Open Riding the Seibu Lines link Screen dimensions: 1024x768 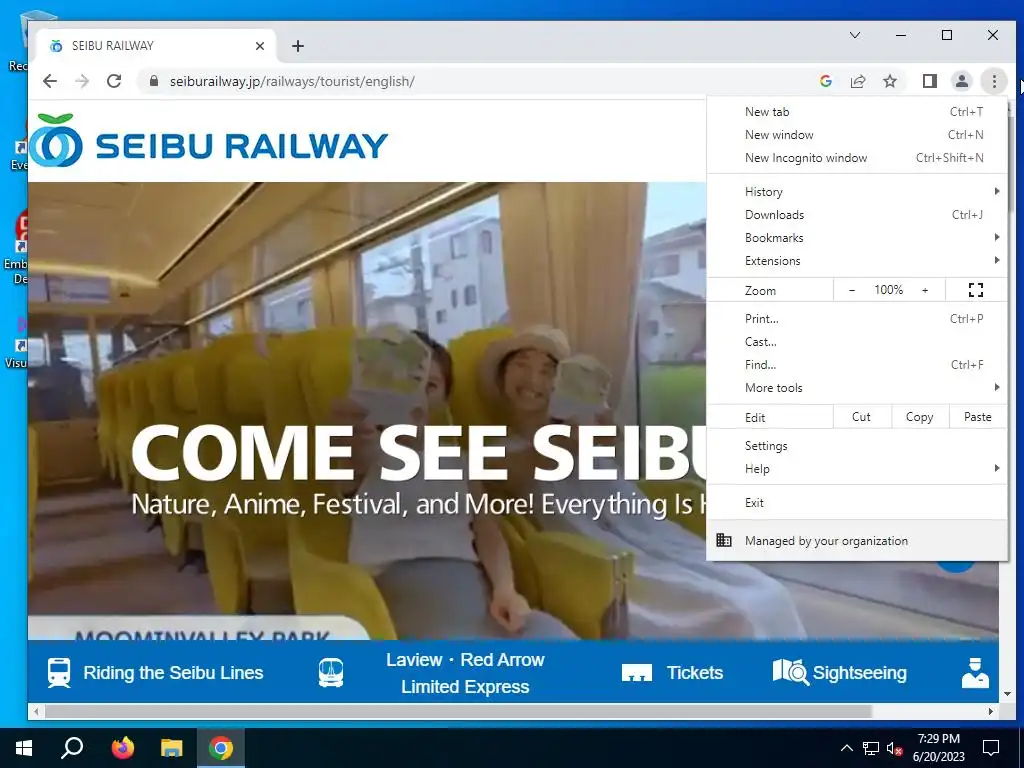[x=173, y=673]
